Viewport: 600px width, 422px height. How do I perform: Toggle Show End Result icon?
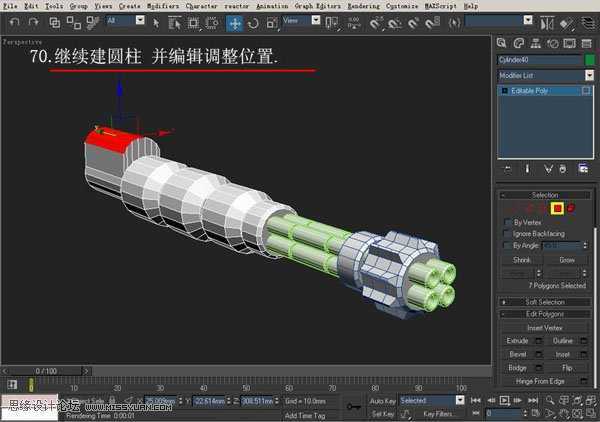[527, 169]
